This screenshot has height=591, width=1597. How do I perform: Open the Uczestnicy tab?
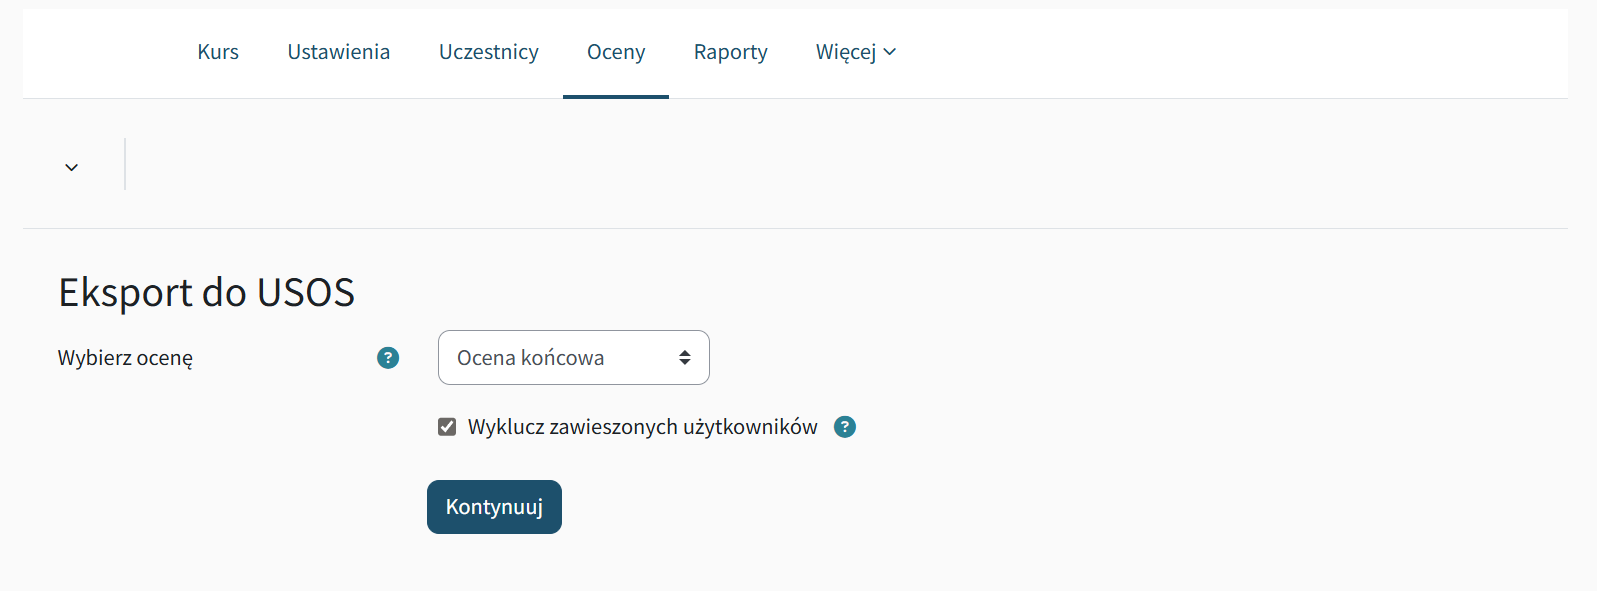coord(489,51)
